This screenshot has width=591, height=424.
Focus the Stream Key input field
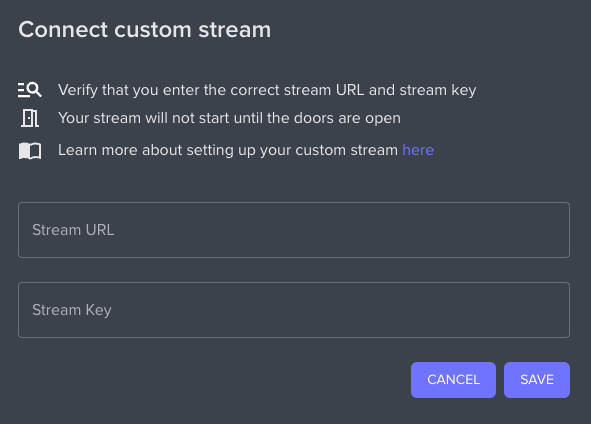(294, 310)
